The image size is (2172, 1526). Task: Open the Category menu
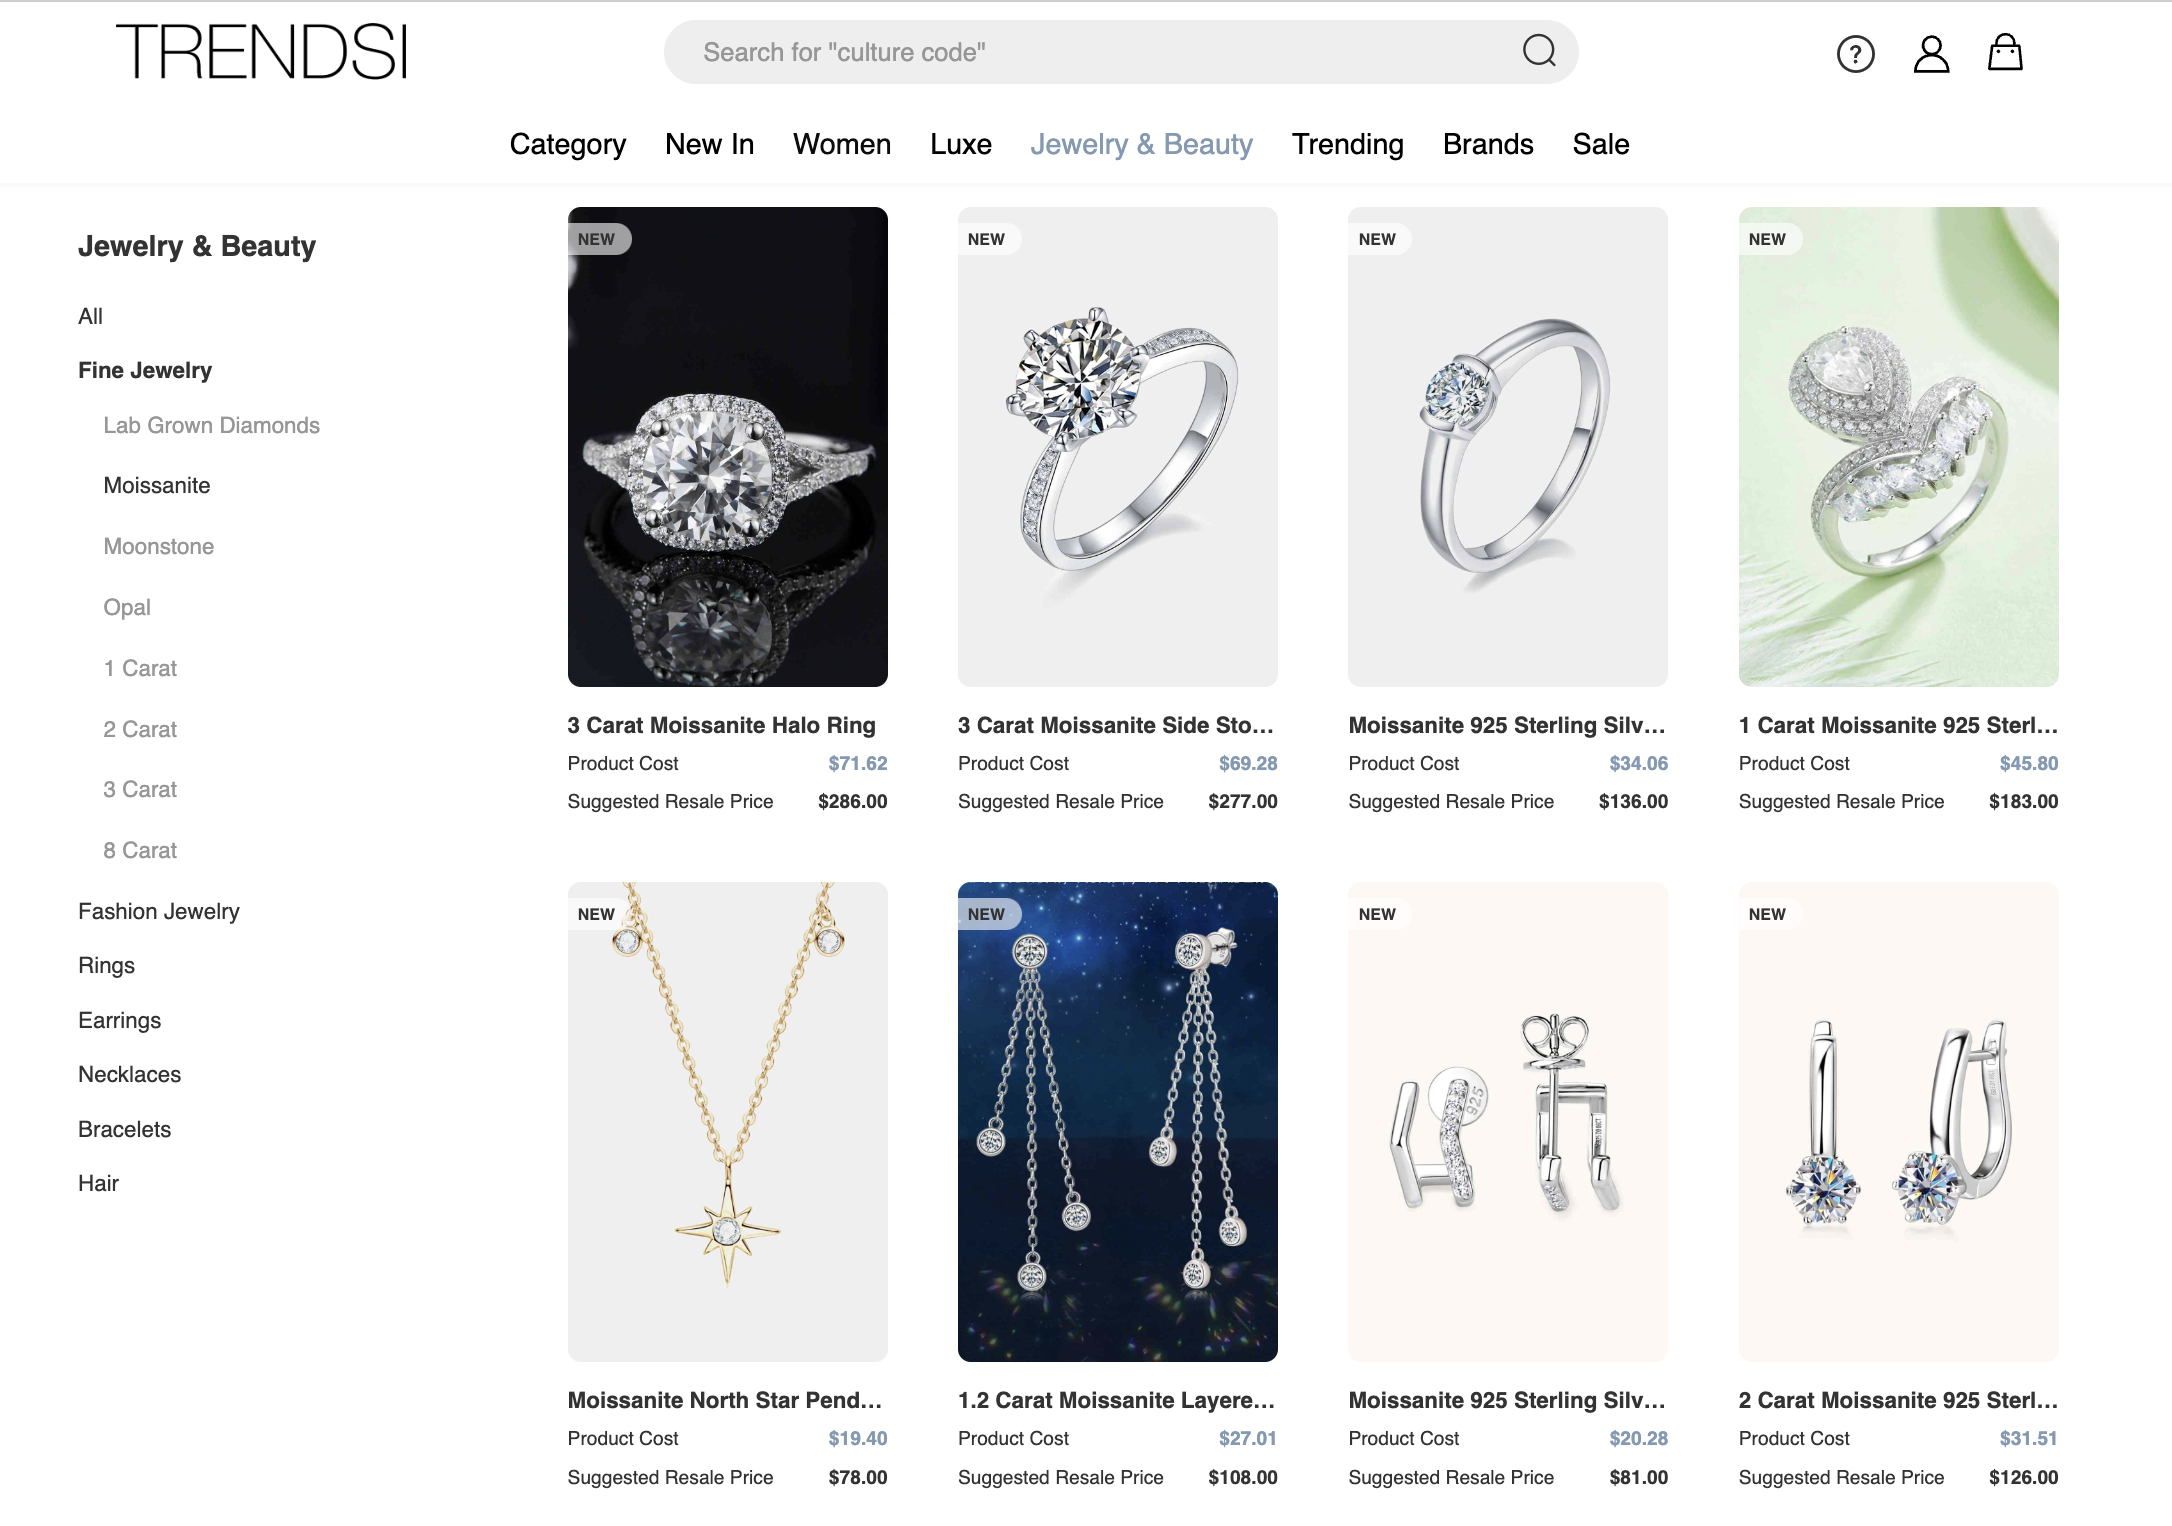[x=567, y=144]
